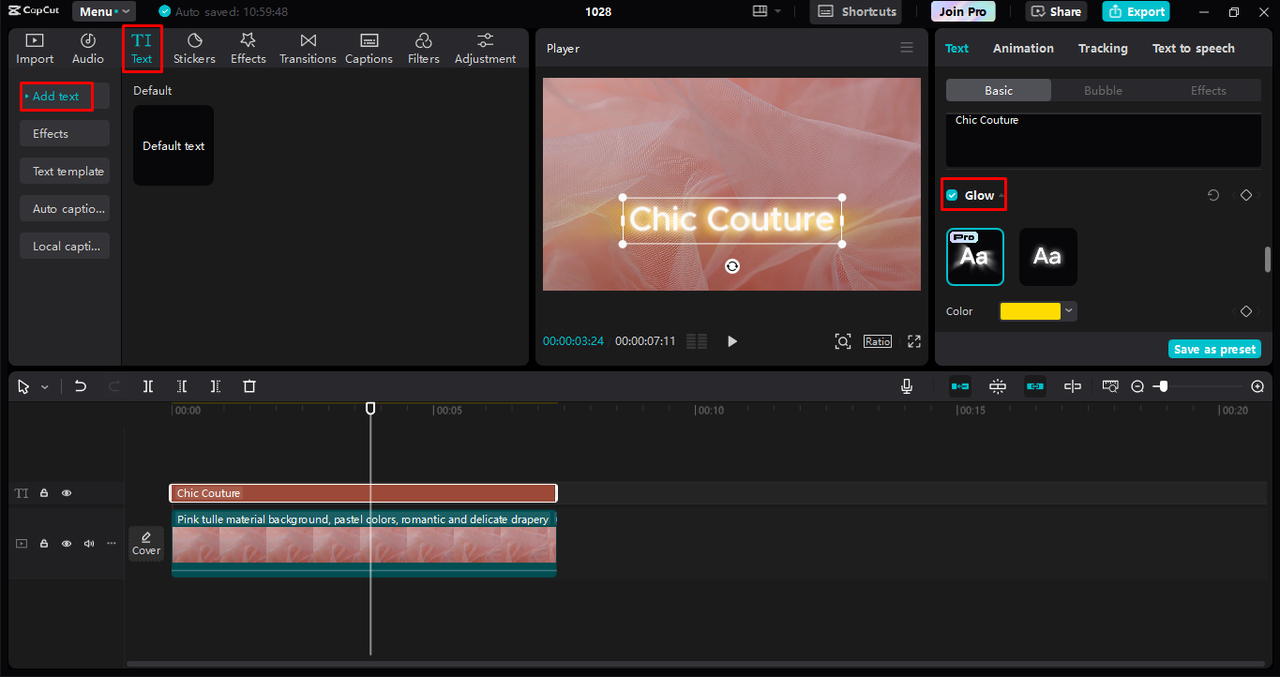
Task: Click the Ratio button in player
Action: point(878,341)
